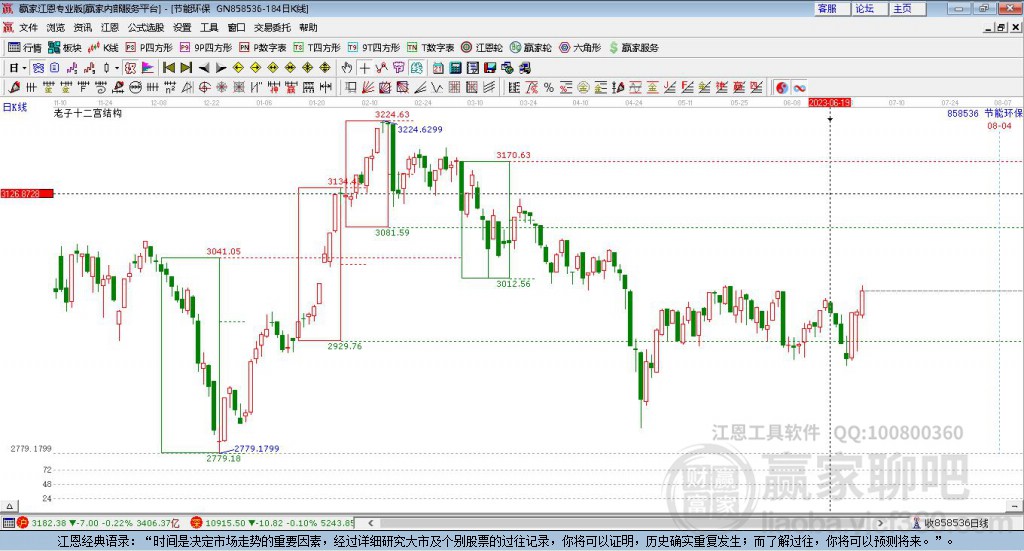Select the pencil drawing tool

[x=14, y=87]
